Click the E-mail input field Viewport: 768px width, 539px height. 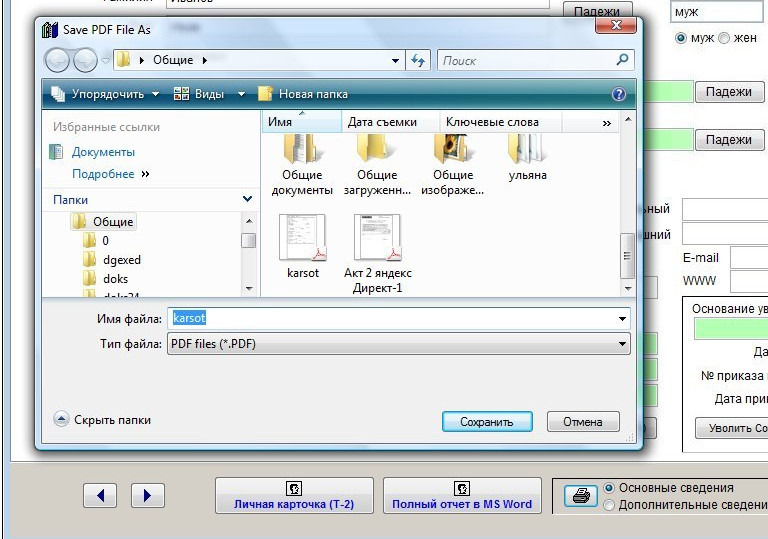click(749, 258)
